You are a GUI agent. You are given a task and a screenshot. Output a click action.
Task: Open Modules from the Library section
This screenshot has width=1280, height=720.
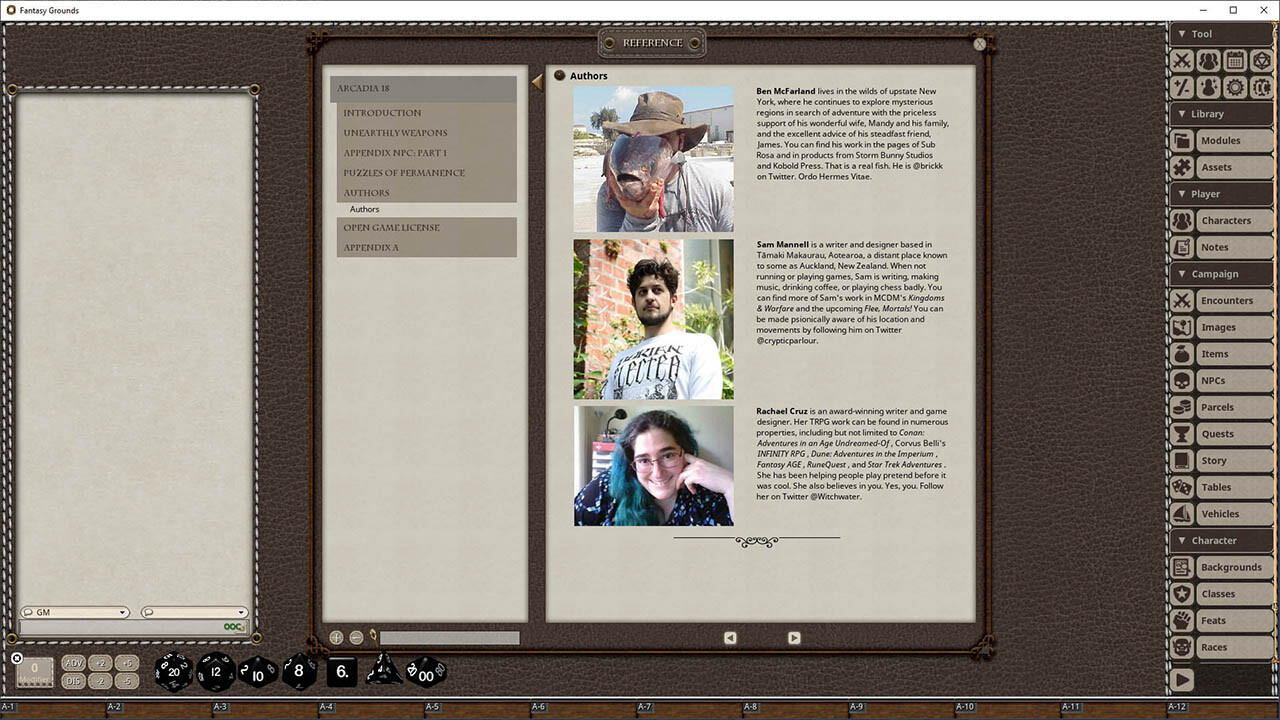1219,140
